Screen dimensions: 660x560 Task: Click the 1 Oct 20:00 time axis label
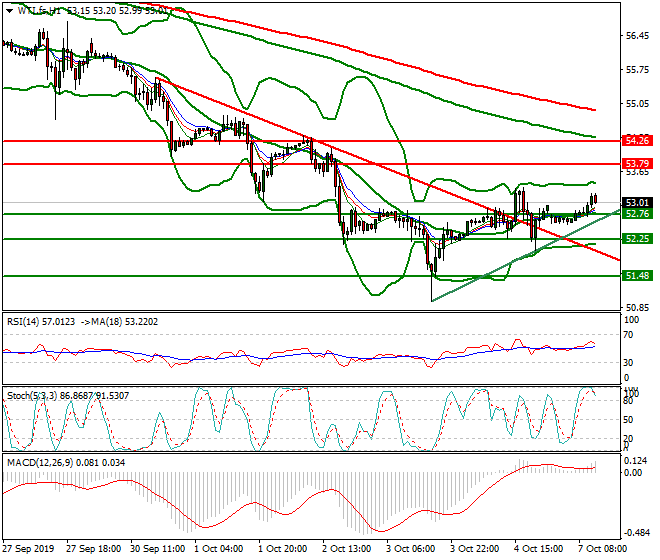point(282,549)
